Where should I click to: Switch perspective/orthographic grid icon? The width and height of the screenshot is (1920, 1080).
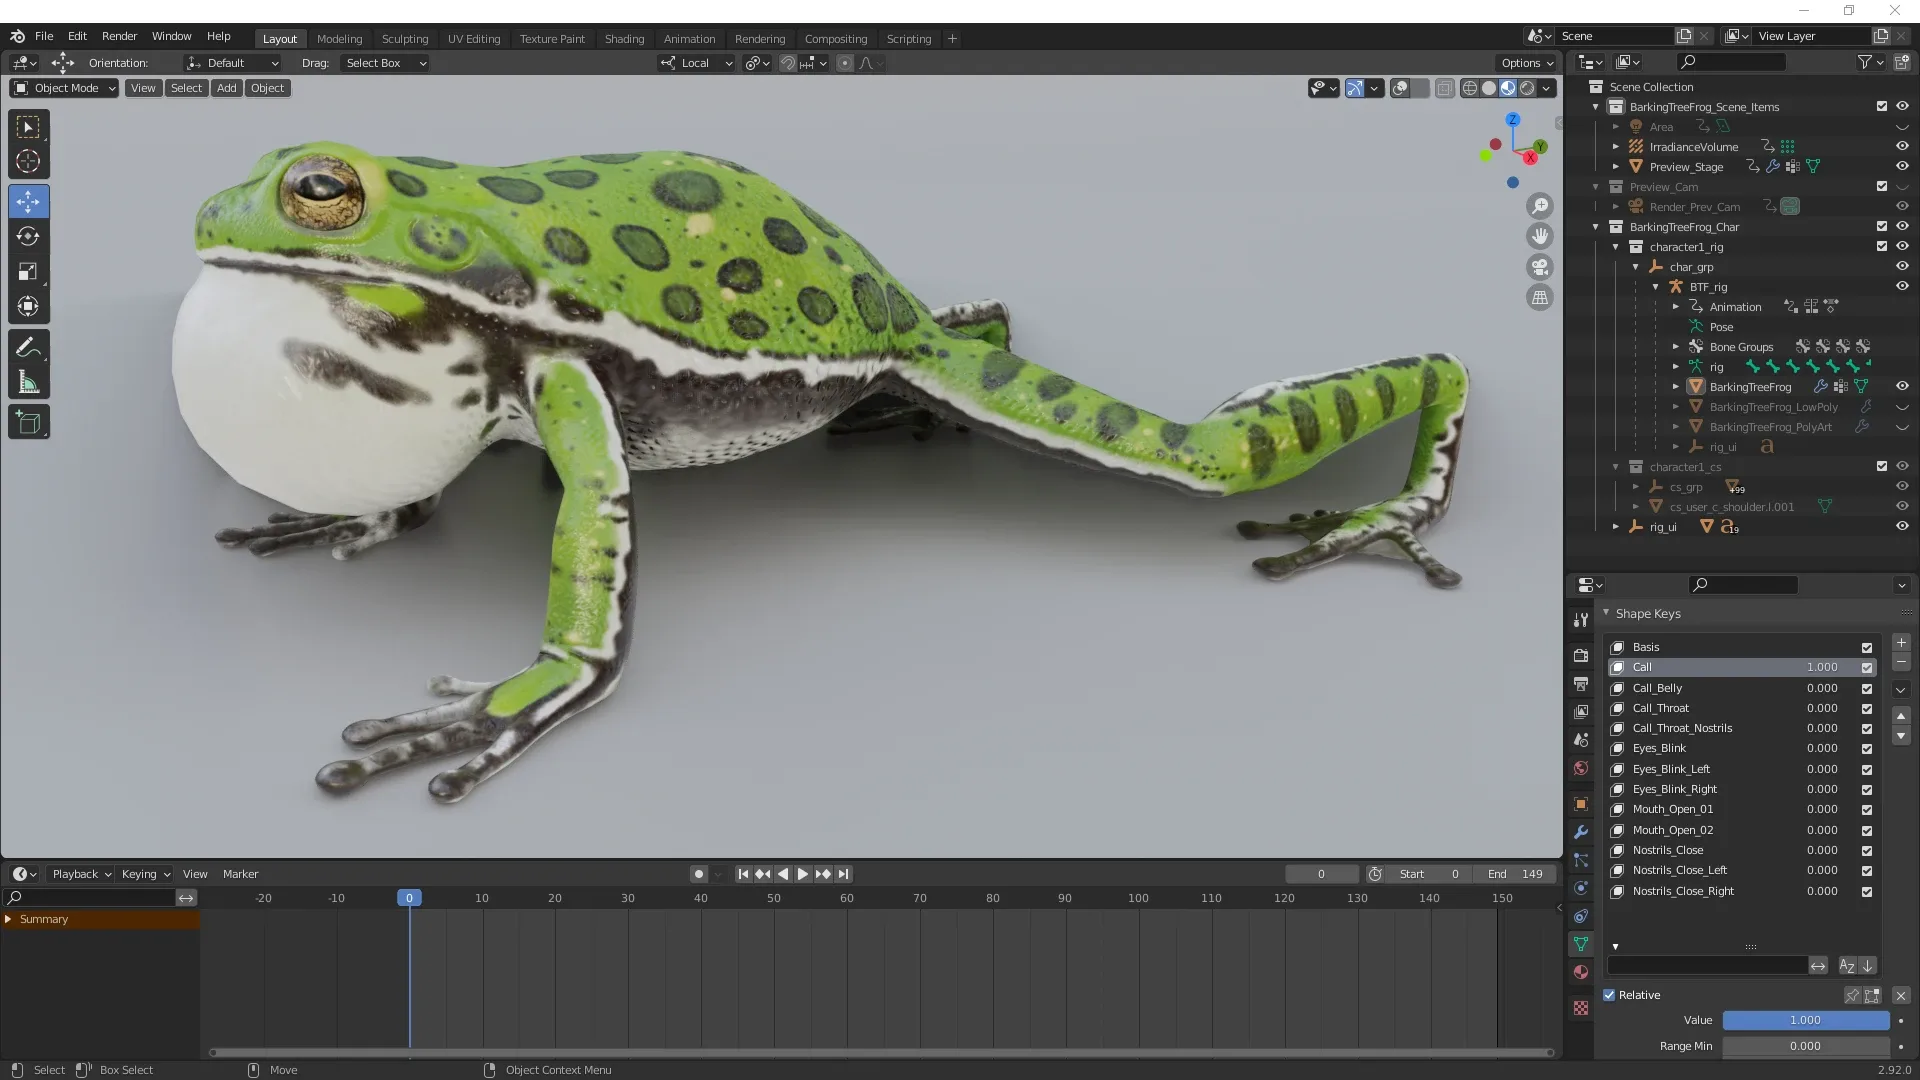coord(1540,297)
